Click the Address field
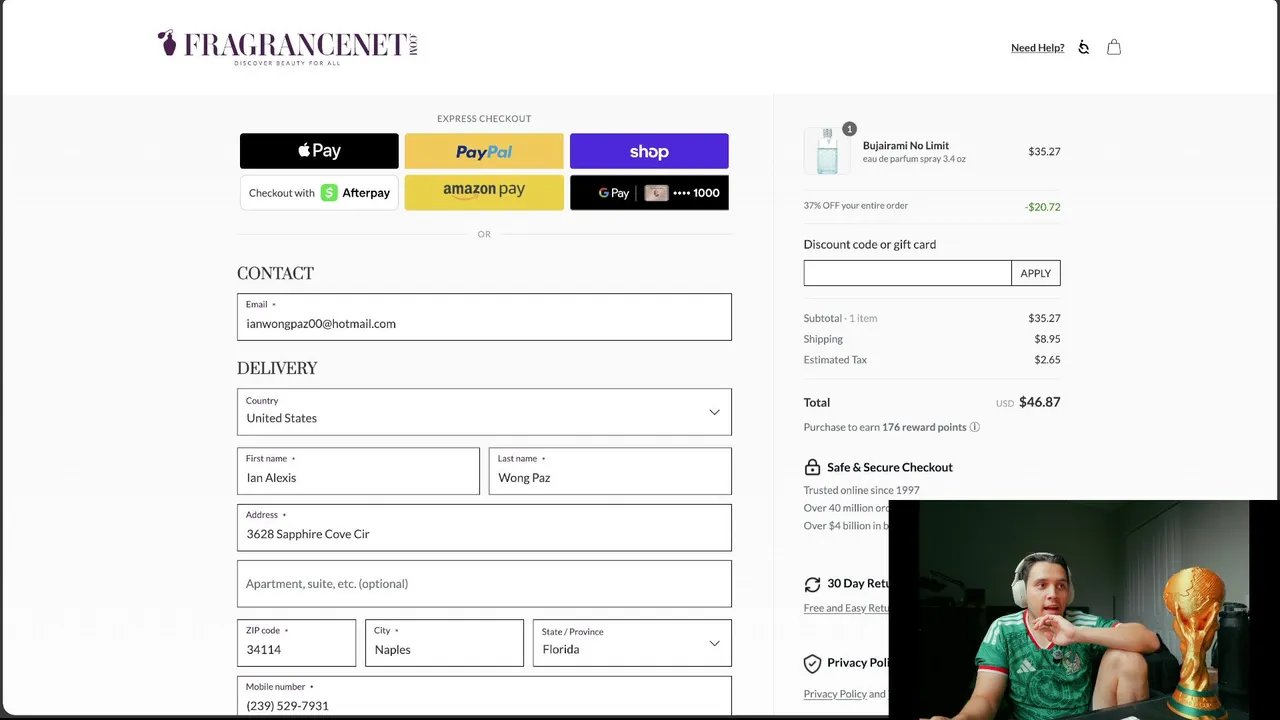This screenshot has height=720, width=1280. tap(484, 528)
